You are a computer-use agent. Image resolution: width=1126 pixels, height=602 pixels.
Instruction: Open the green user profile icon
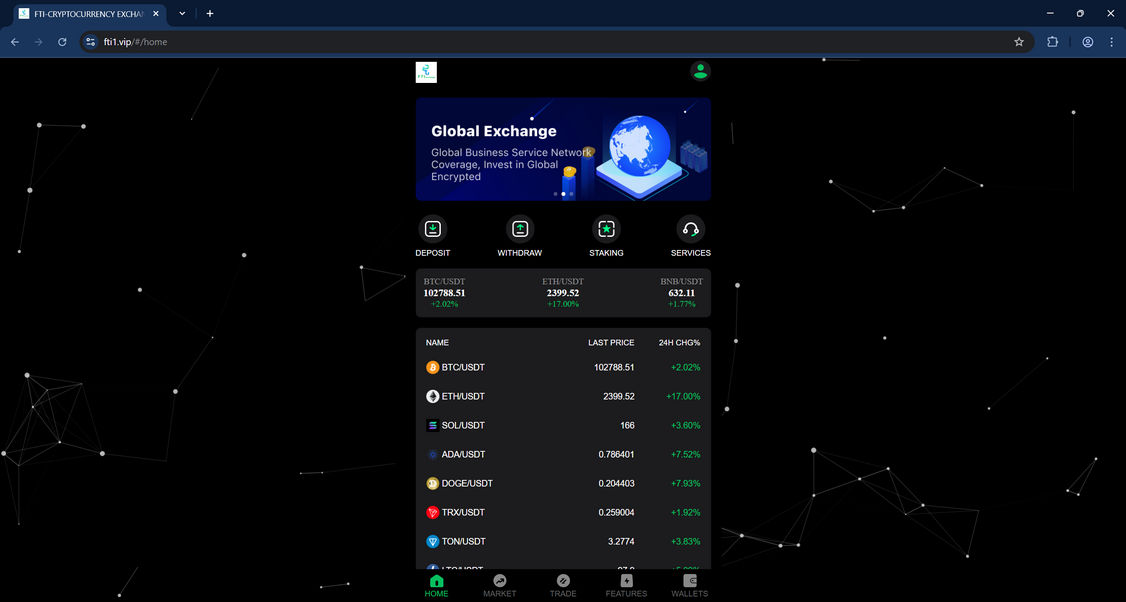pyautogui.click(x=700, y=71)
